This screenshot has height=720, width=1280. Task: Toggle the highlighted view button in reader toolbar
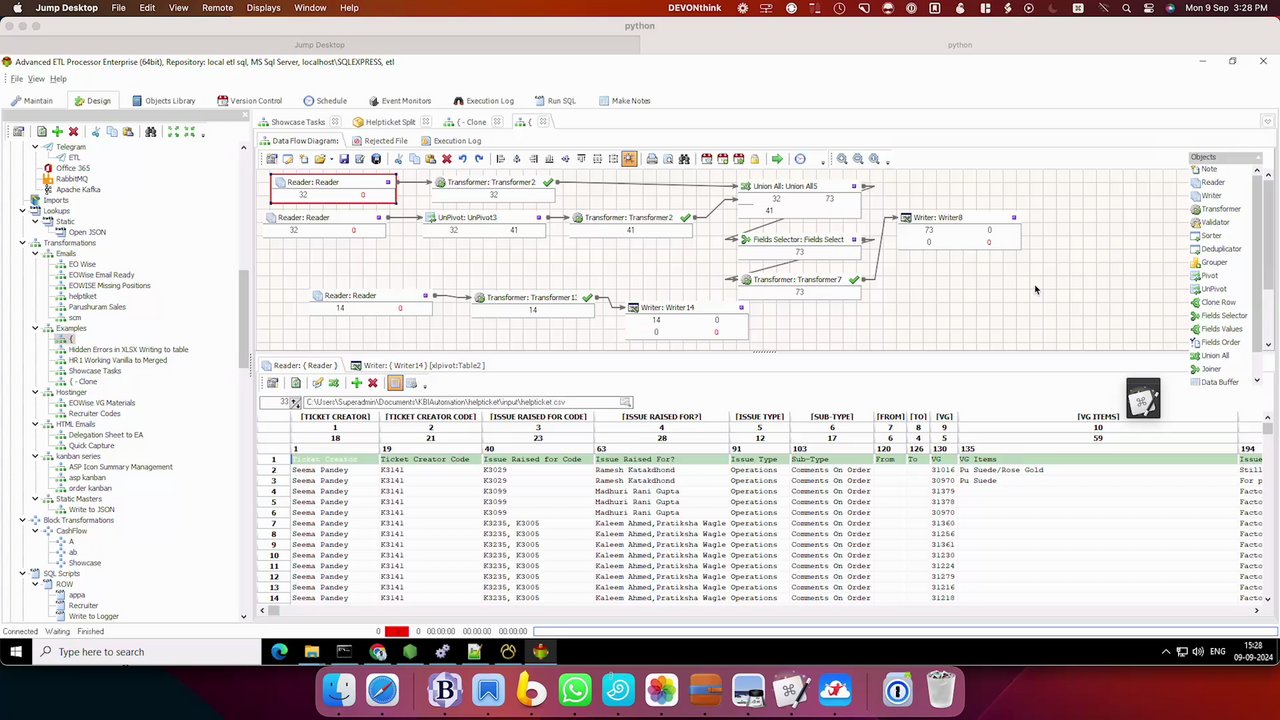pos(394,383)
